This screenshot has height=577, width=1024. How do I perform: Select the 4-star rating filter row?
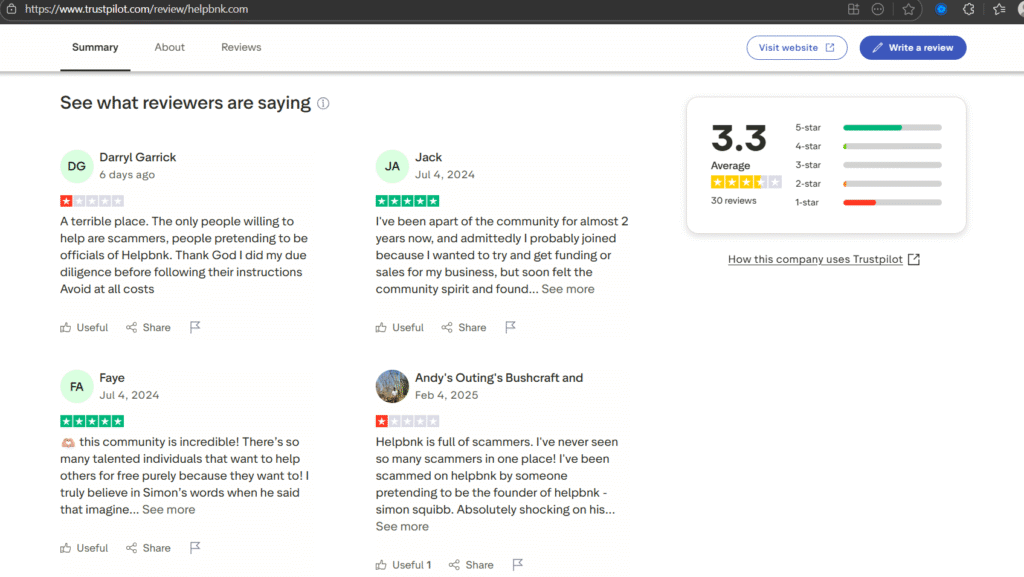[x=868, y=147]
